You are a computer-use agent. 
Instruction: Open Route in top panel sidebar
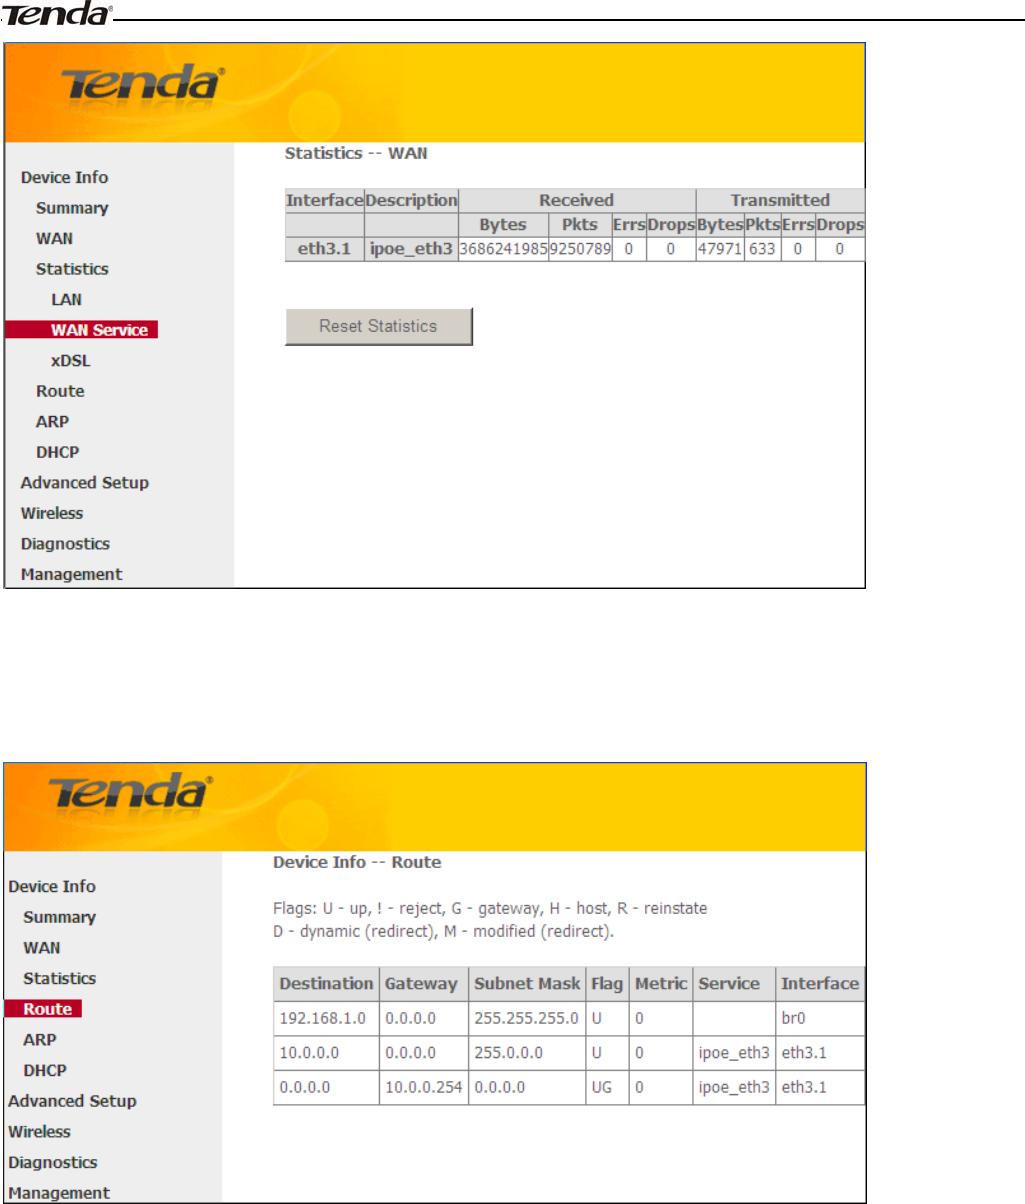pyautogui.click(x=60, y=391)
